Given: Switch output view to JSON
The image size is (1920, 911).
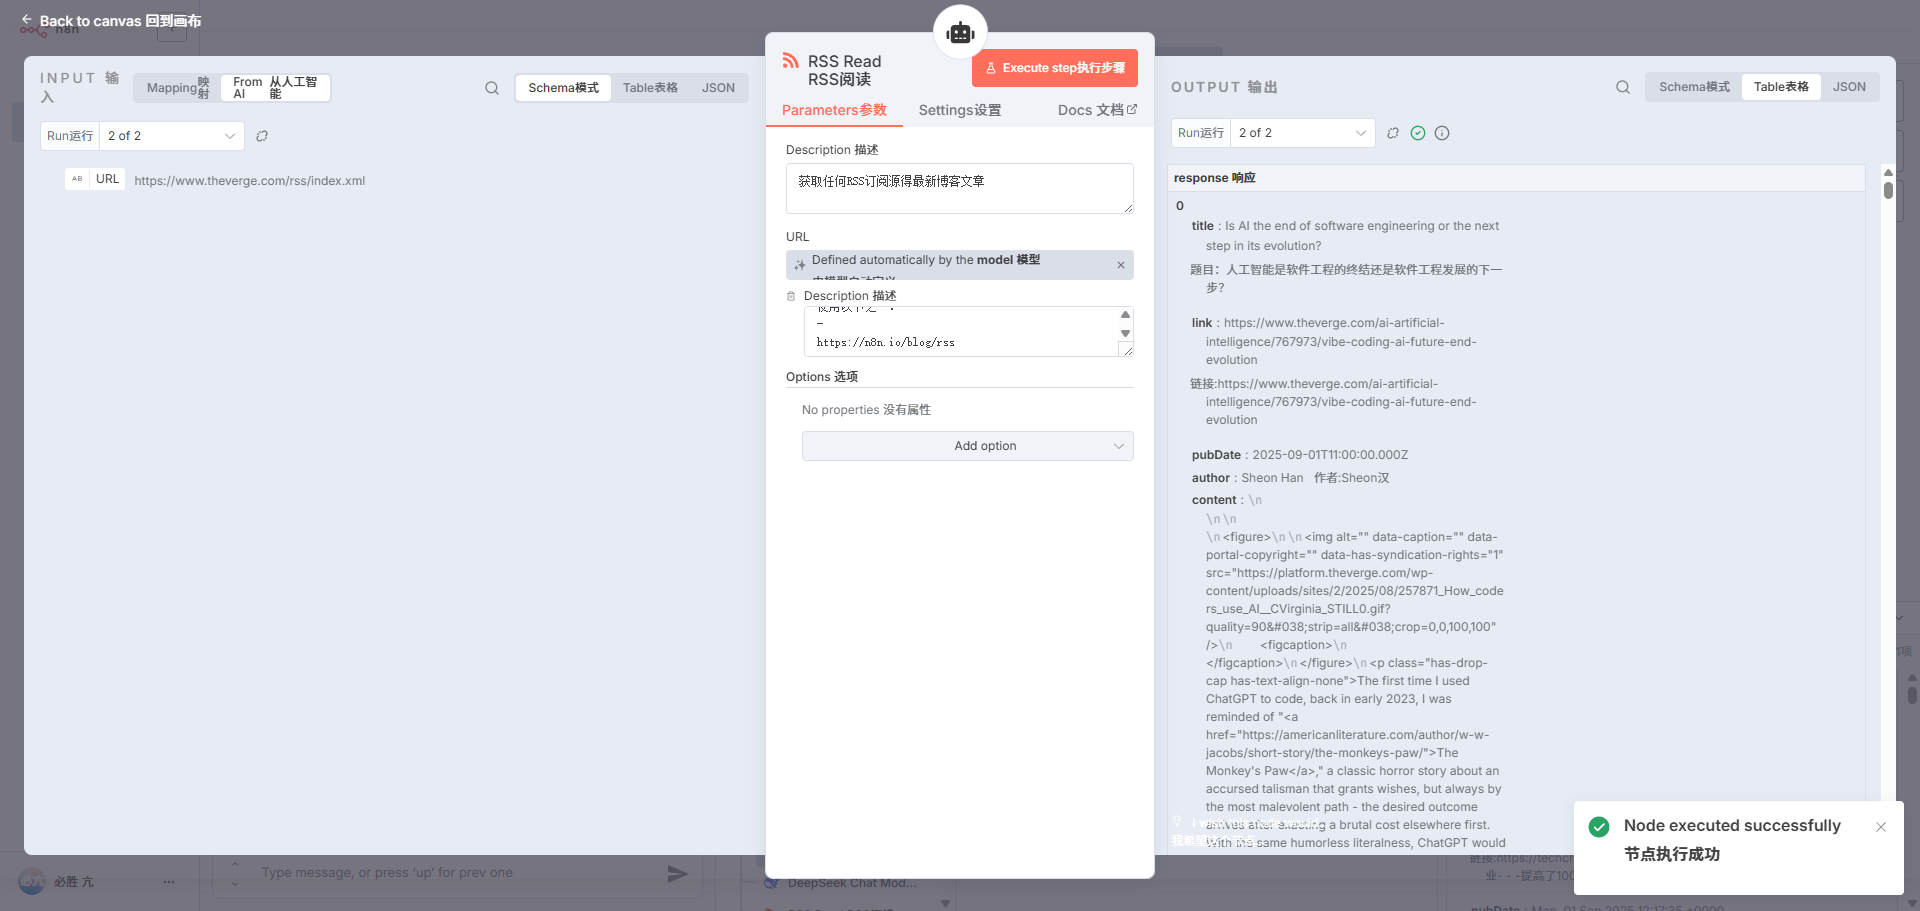Looking at the screenshot, I should (x=1849, y=87).
